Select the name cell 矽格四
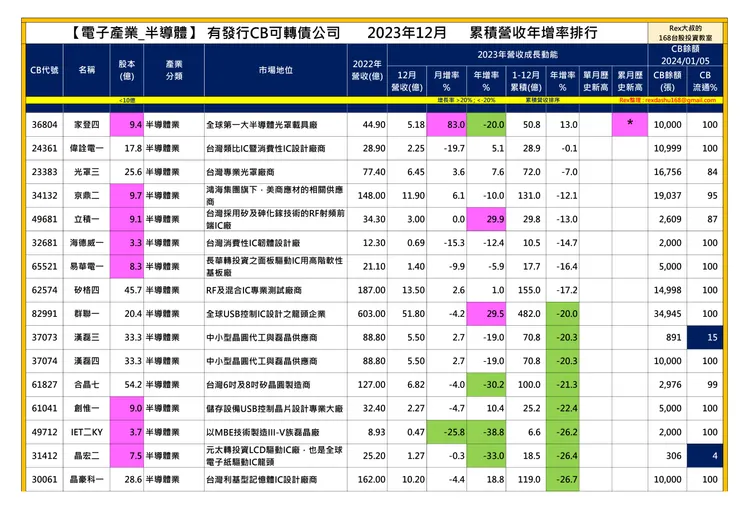Screen dimensions: 740x523 [87, 290]
